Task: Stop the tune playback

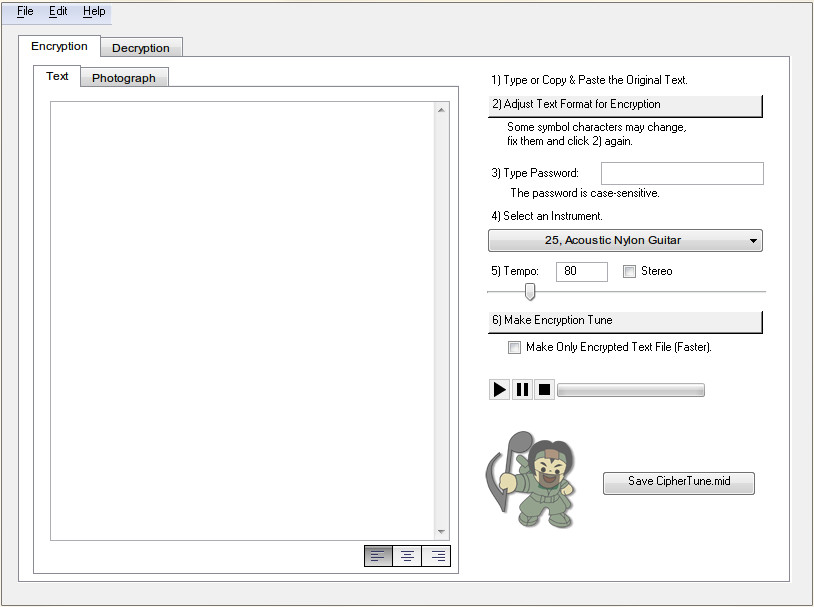Action: (x=545, y=389)
